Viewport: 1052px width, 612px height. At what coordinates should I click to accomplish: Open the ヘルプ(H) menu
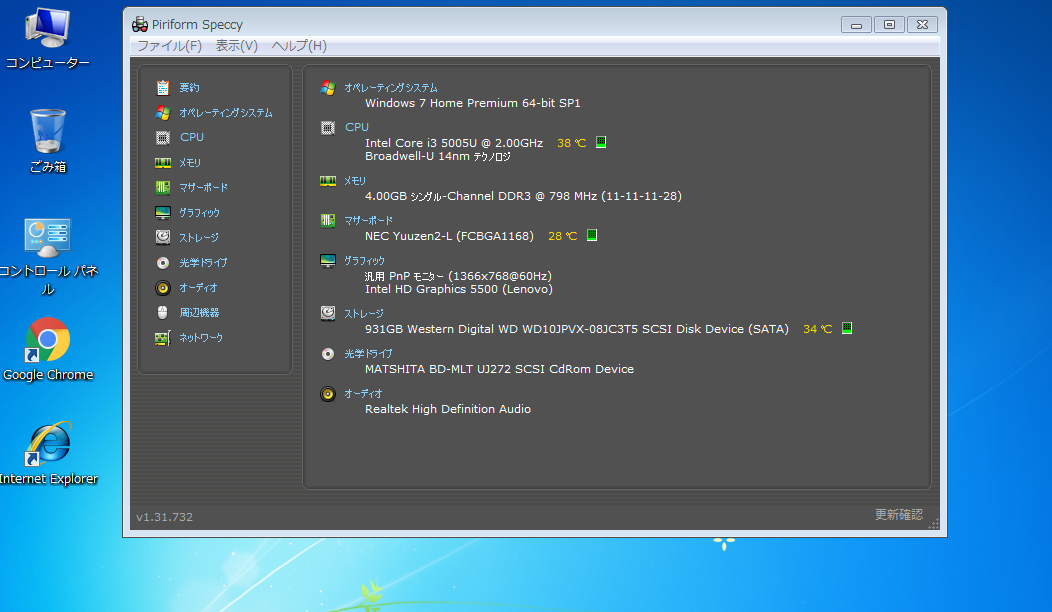pyautogui.click(x=299, y=46)
